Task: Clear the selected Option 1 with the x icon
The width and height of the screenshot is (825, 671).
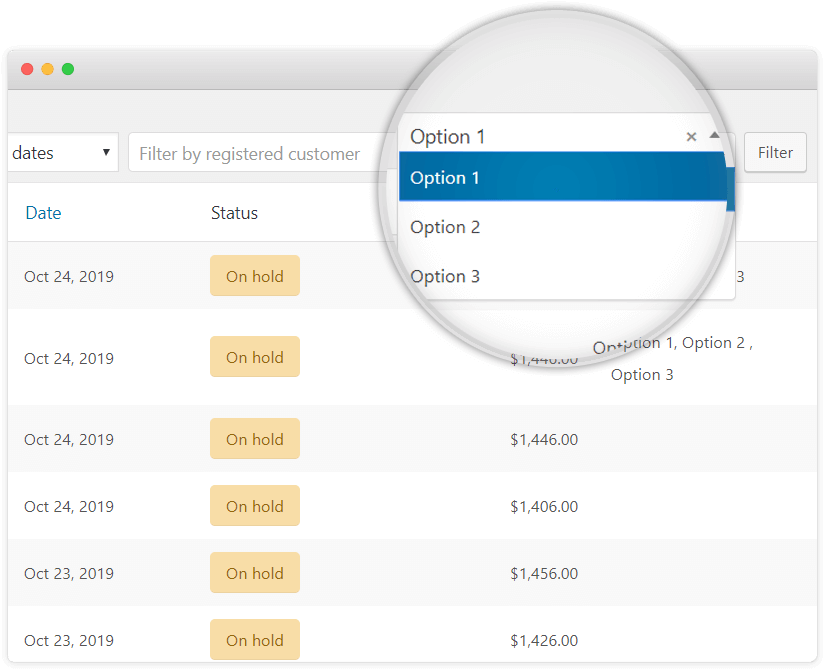Action: (691, 137)
